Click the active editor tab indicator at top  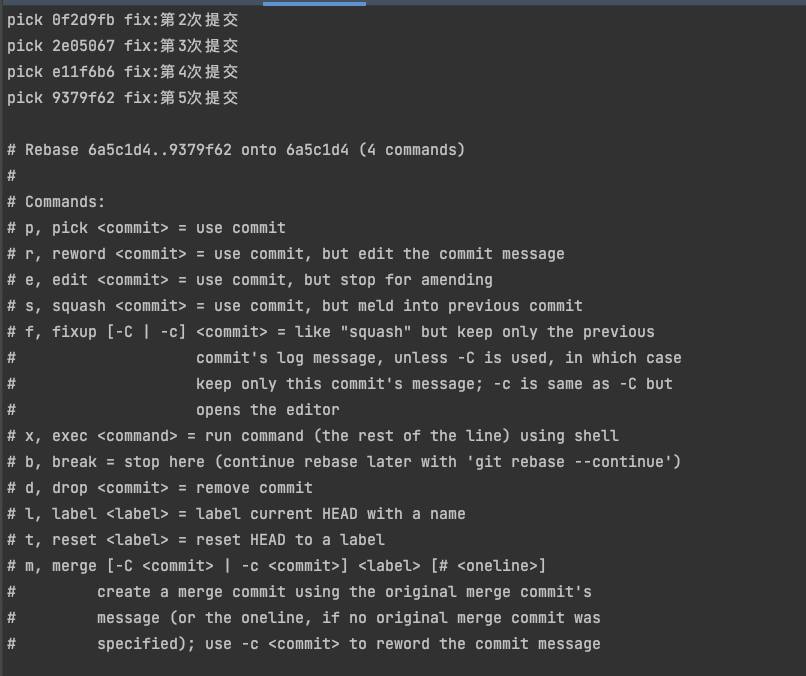[314, 3]
